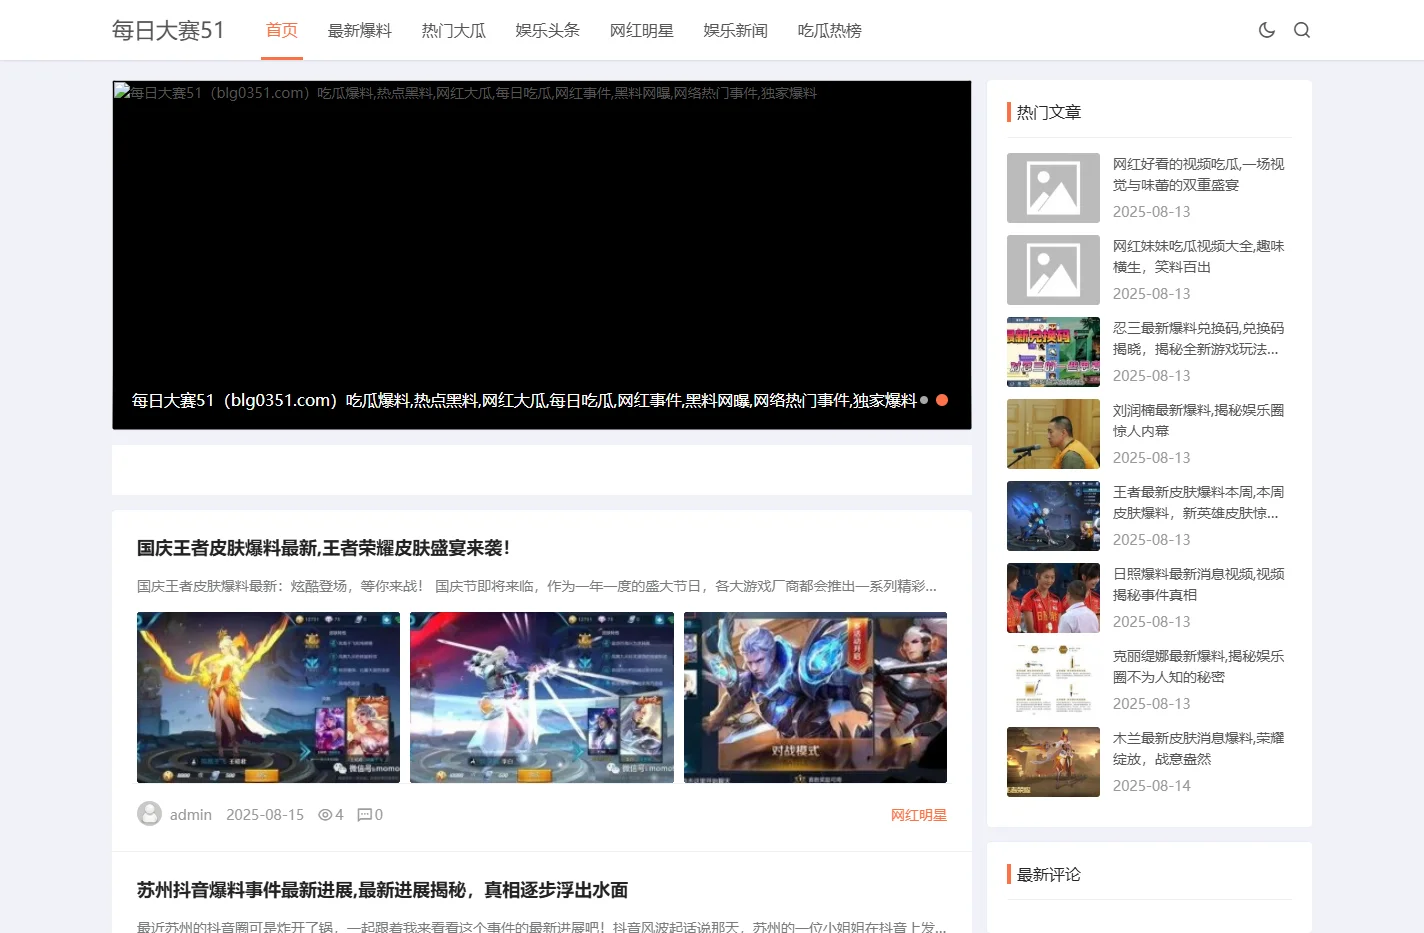Open thumbnail for 刘润楠最新爆料

coord(1053,434)
